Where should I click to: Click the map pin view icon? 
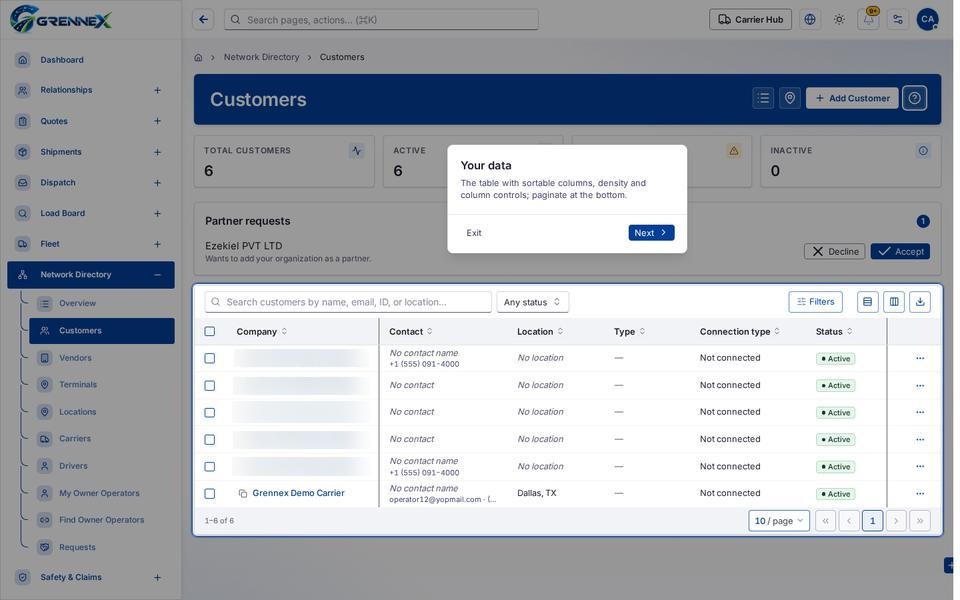pyautogui.click(x=790, y=98)
